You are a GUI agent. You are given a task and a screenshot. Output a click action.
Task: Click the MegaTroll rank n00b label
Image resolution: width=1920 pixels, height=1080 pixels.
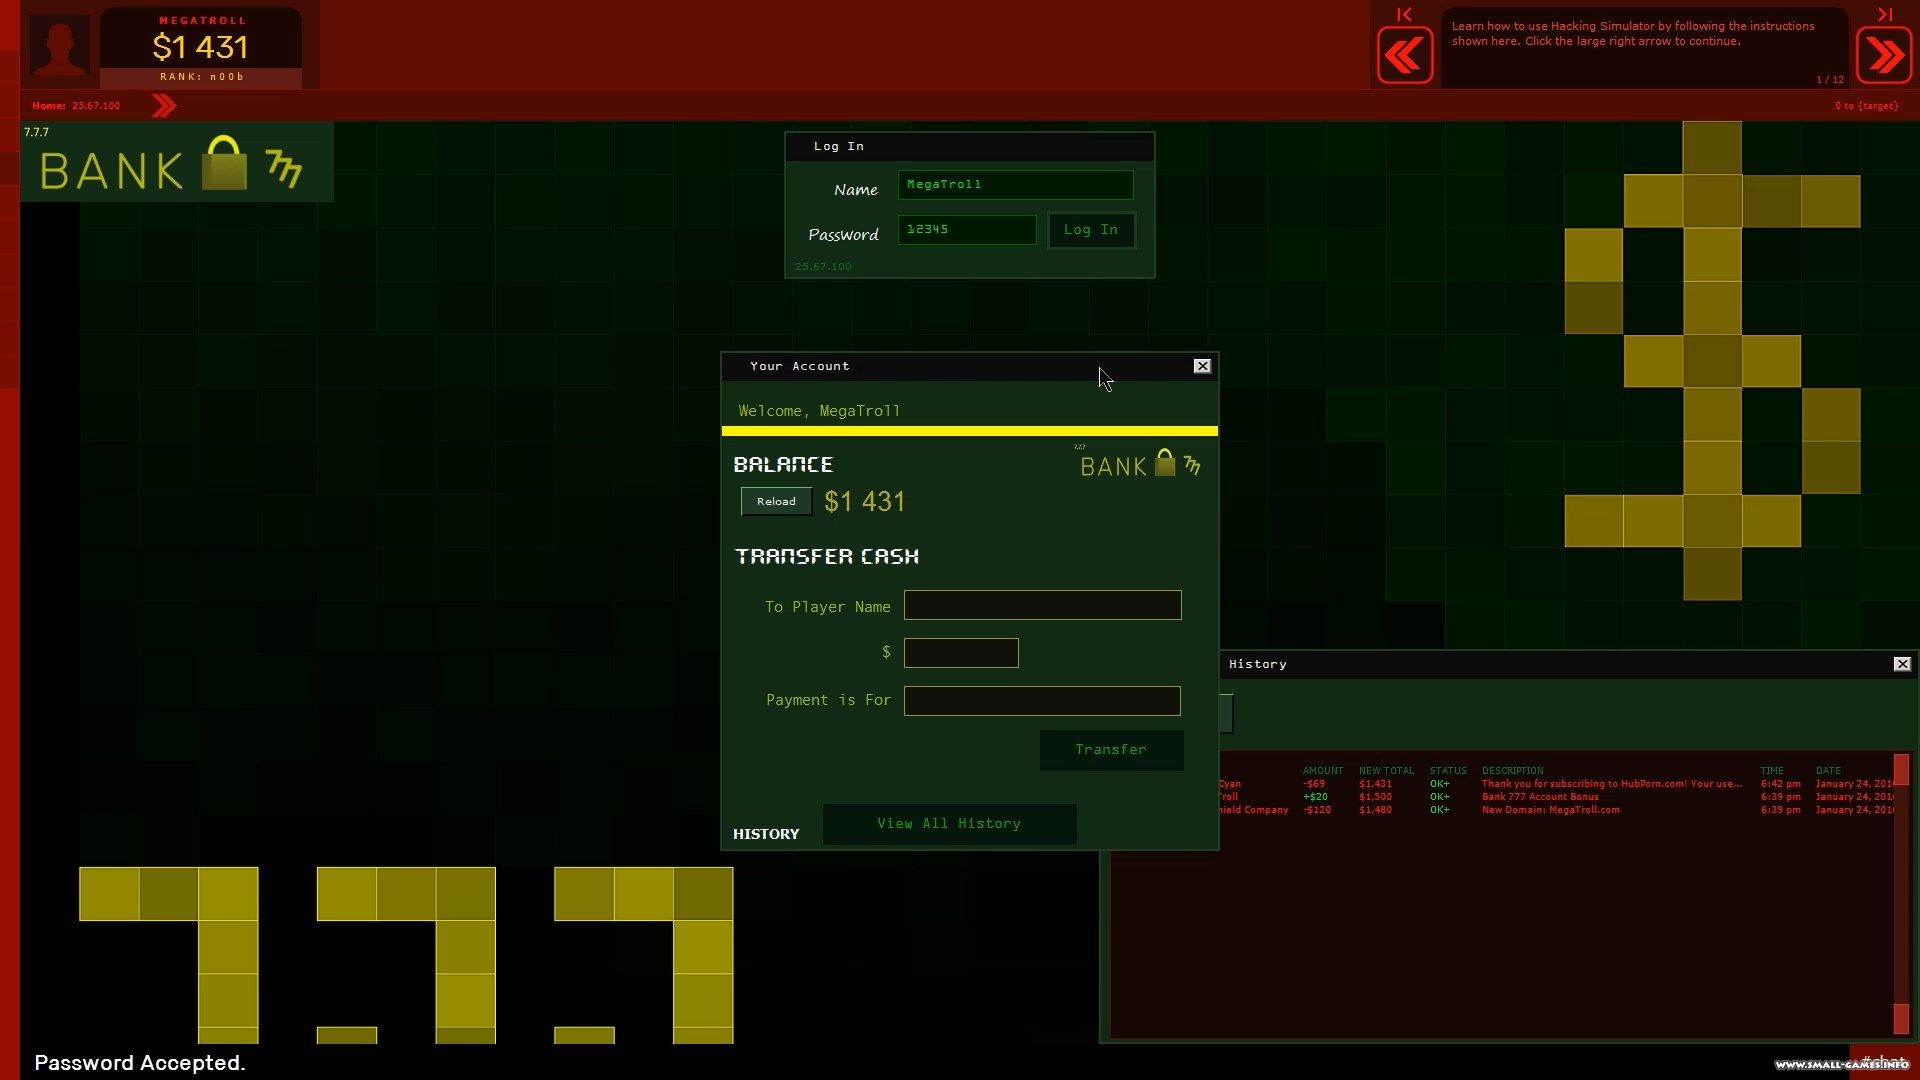203,75
